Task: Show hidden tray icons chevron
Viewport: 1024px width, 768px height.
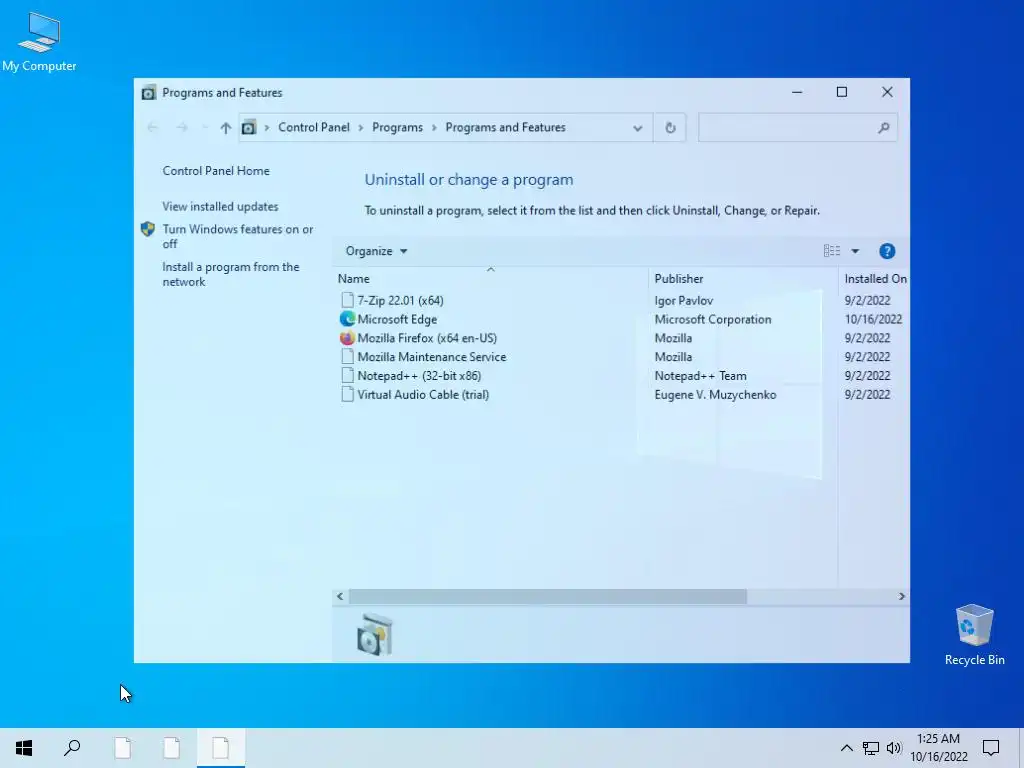Action: click(x=846, y=748)
